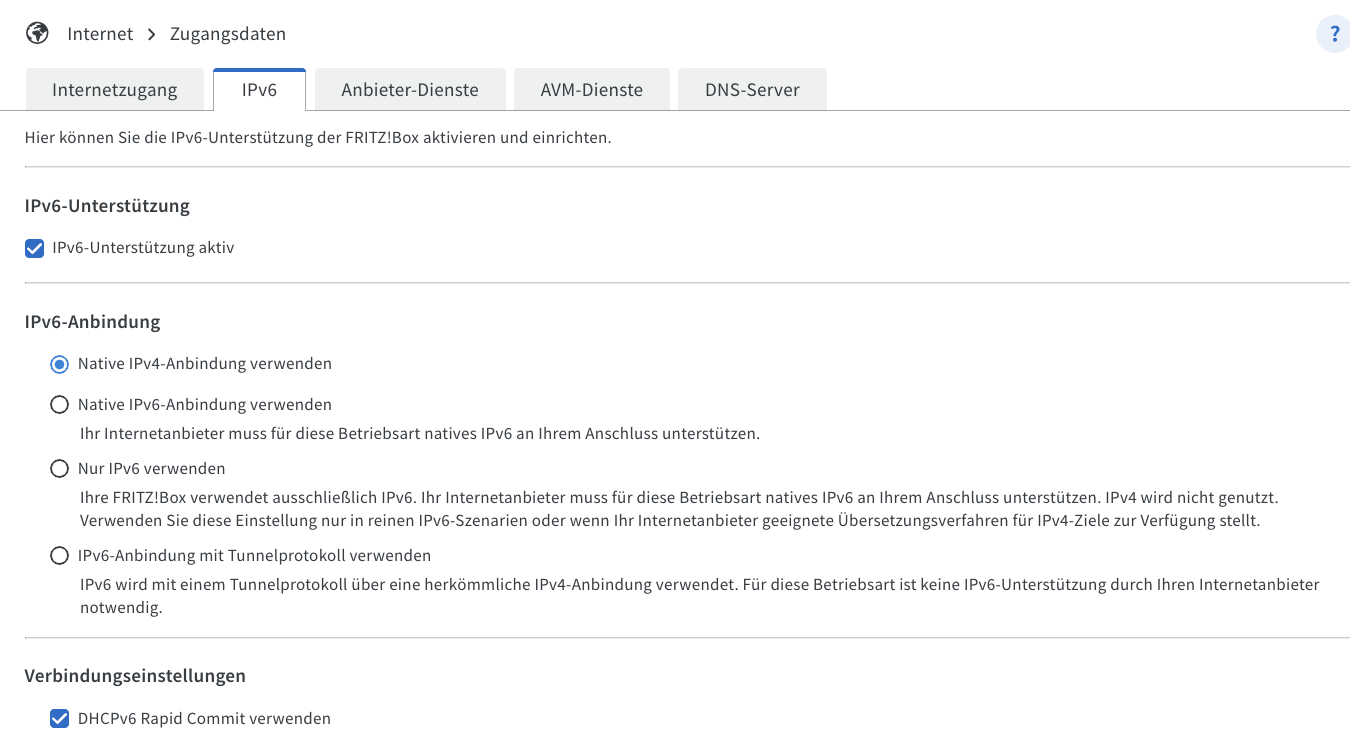Screen dimensions: 1350x741
Task: Click 'IPv6-Anbindung mit Tunnelprotokoll verwenden' label text
Action: 255,556
